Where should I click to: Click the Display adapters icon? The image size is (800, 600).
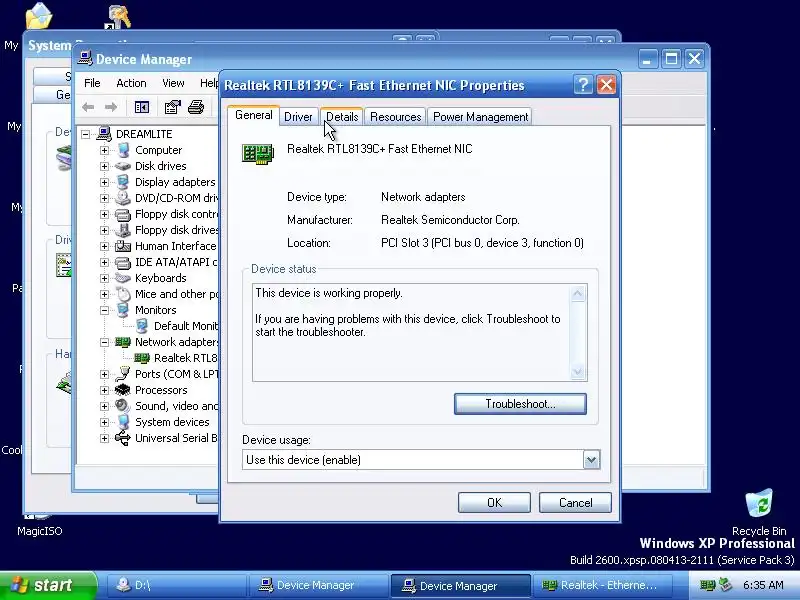123,182
